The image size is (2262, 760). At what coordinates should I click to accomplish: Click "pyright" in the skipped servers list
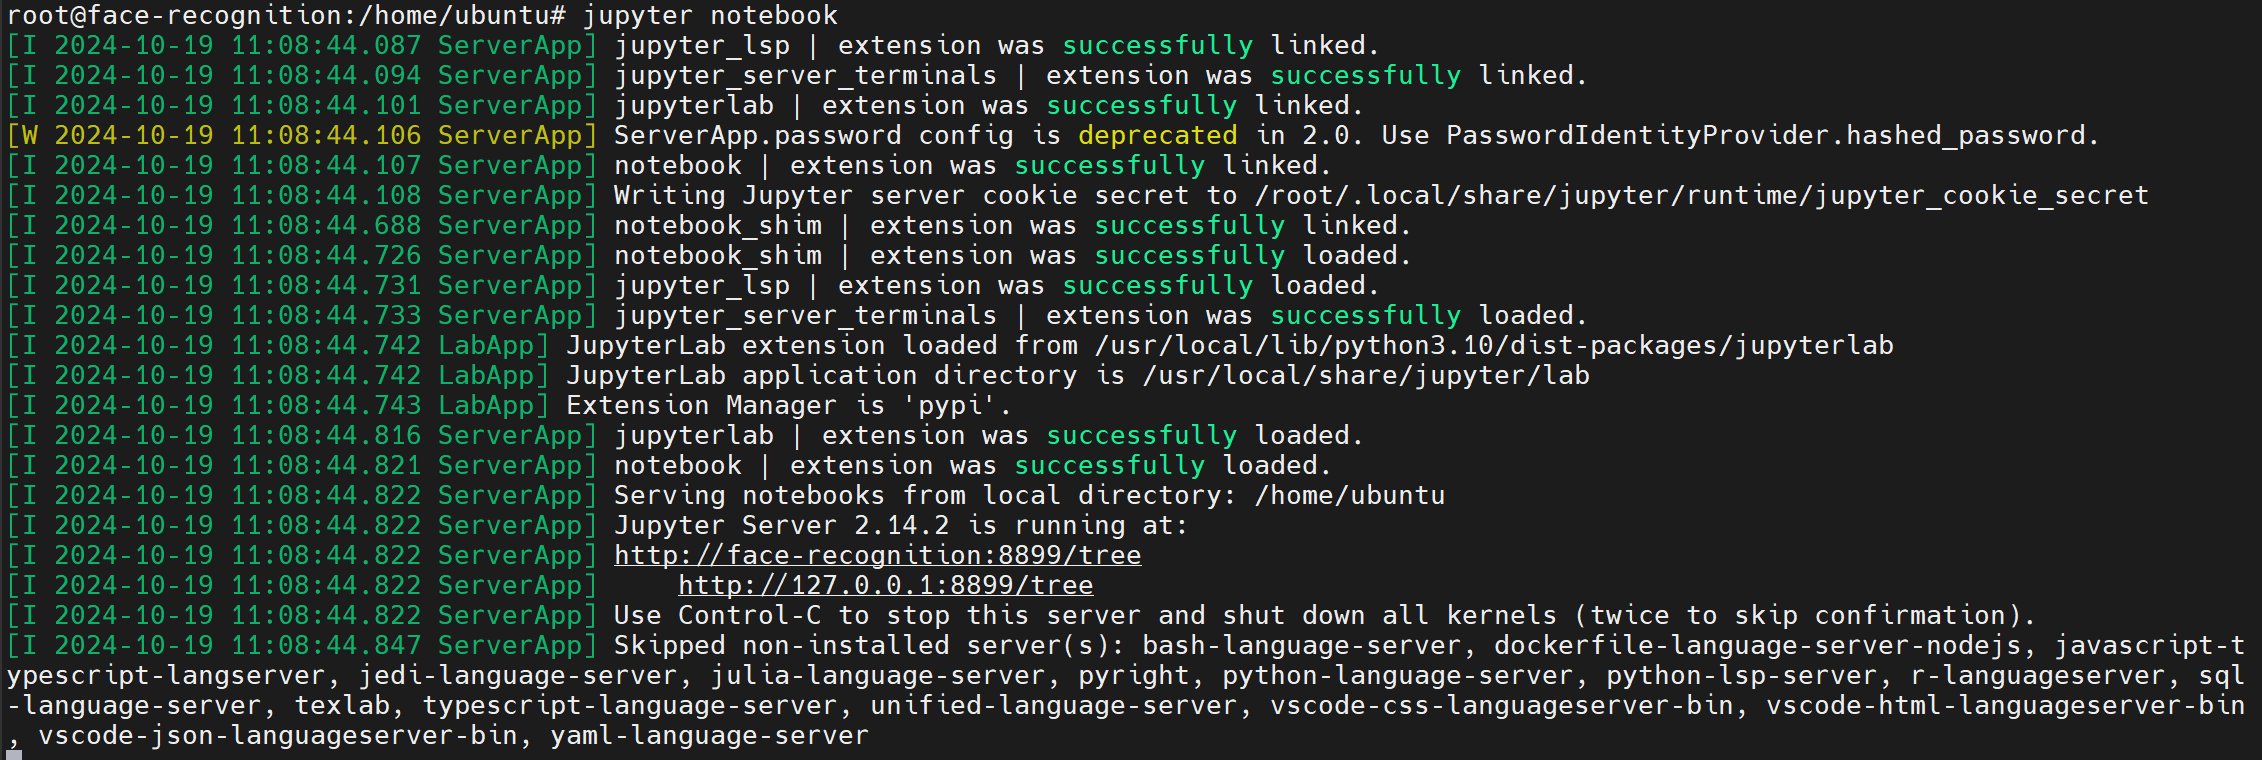click(1133, 676)
